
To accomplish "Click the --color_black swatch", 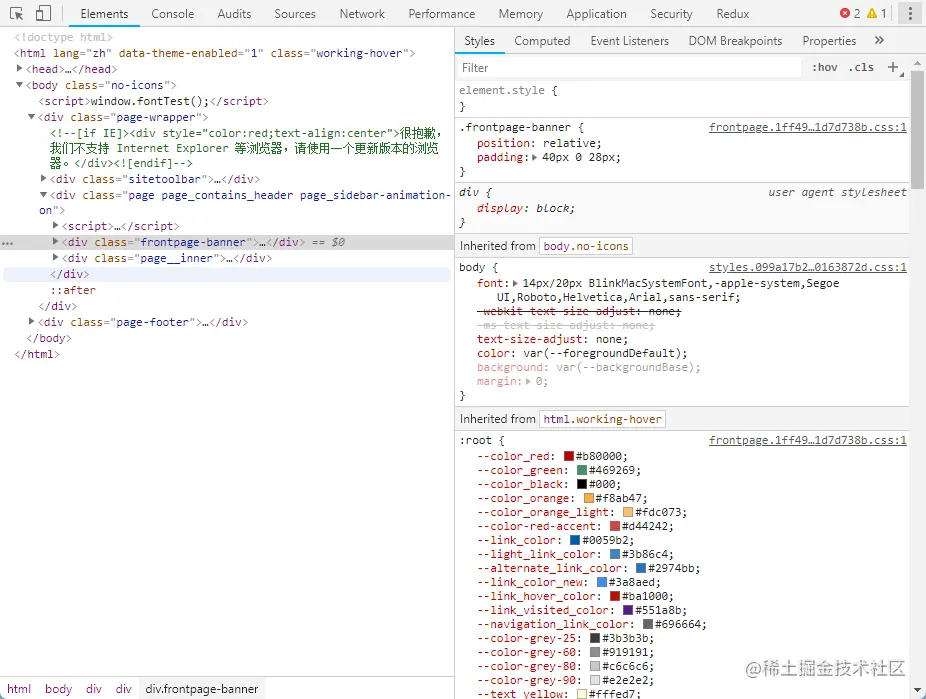I will (582, 484).
